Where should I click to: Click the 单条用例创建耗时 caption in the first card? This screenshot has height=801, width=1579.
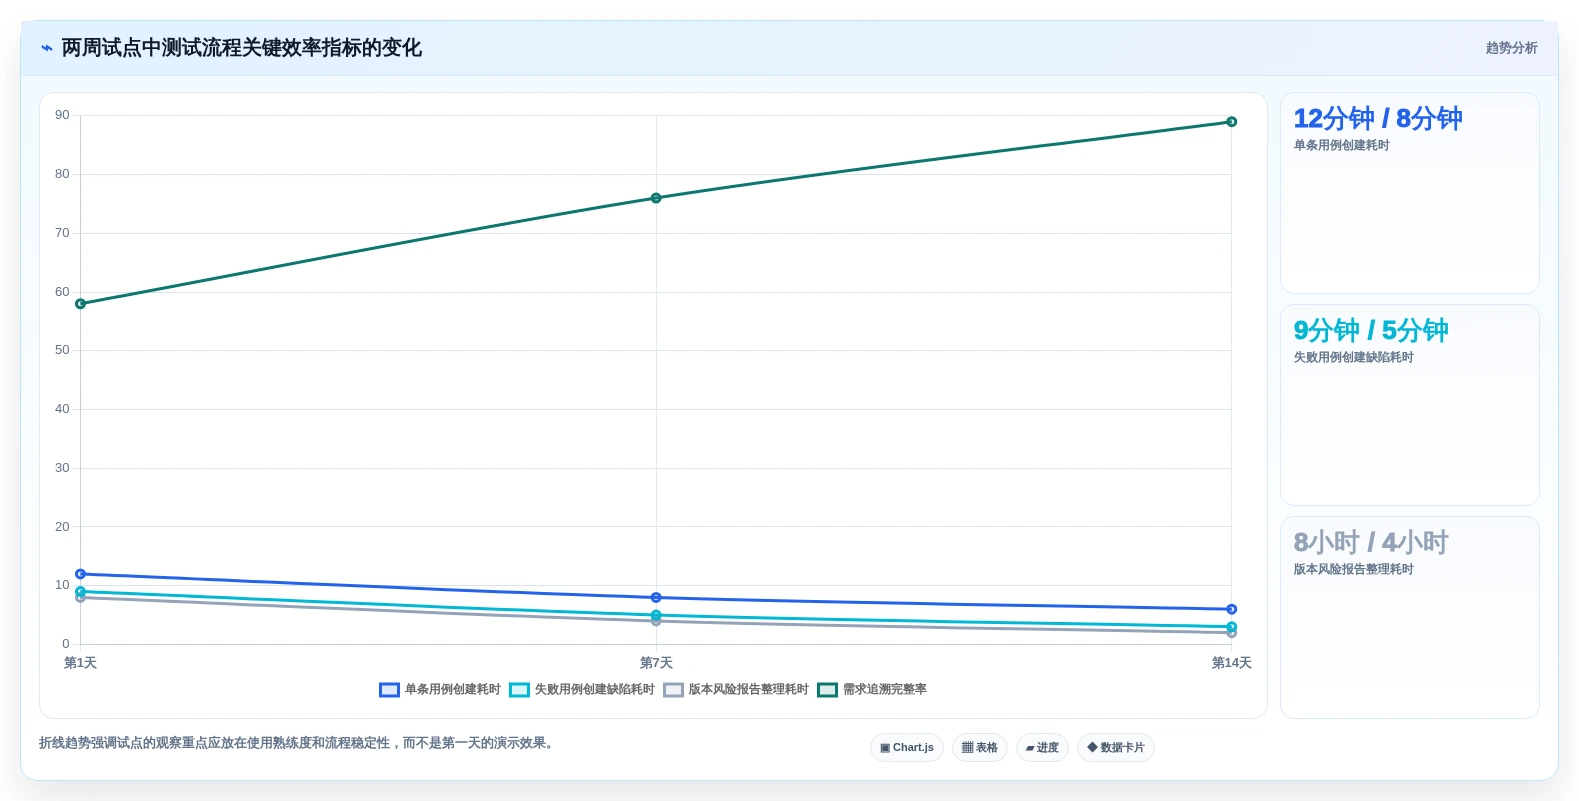point(1341,145)
